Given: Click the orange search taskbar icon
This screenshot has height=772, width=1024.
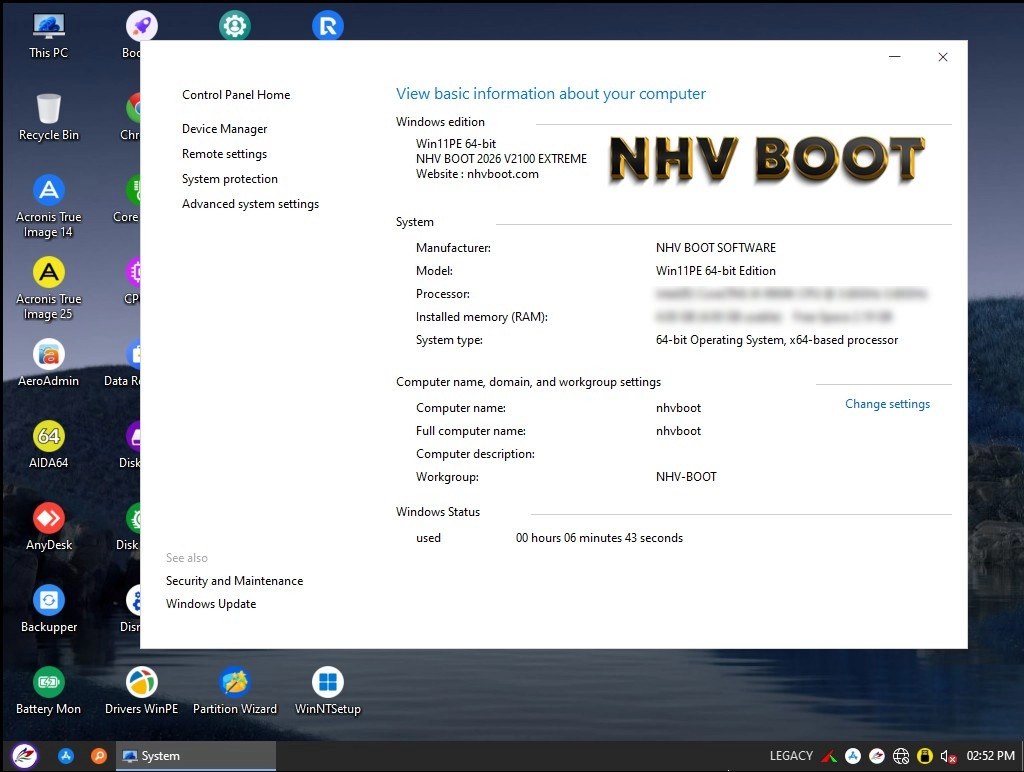Looking at the screenshot, I should 99,756.
